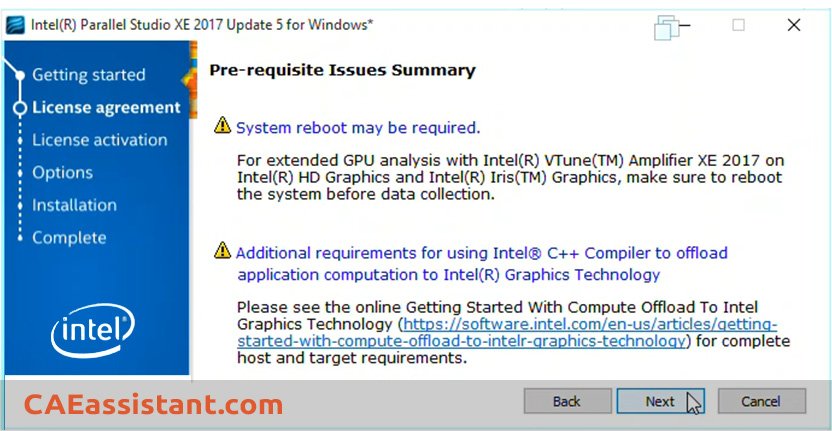Go to the License activation step
The height and width of the screenshot is (431, 832).
click(100, 140)
